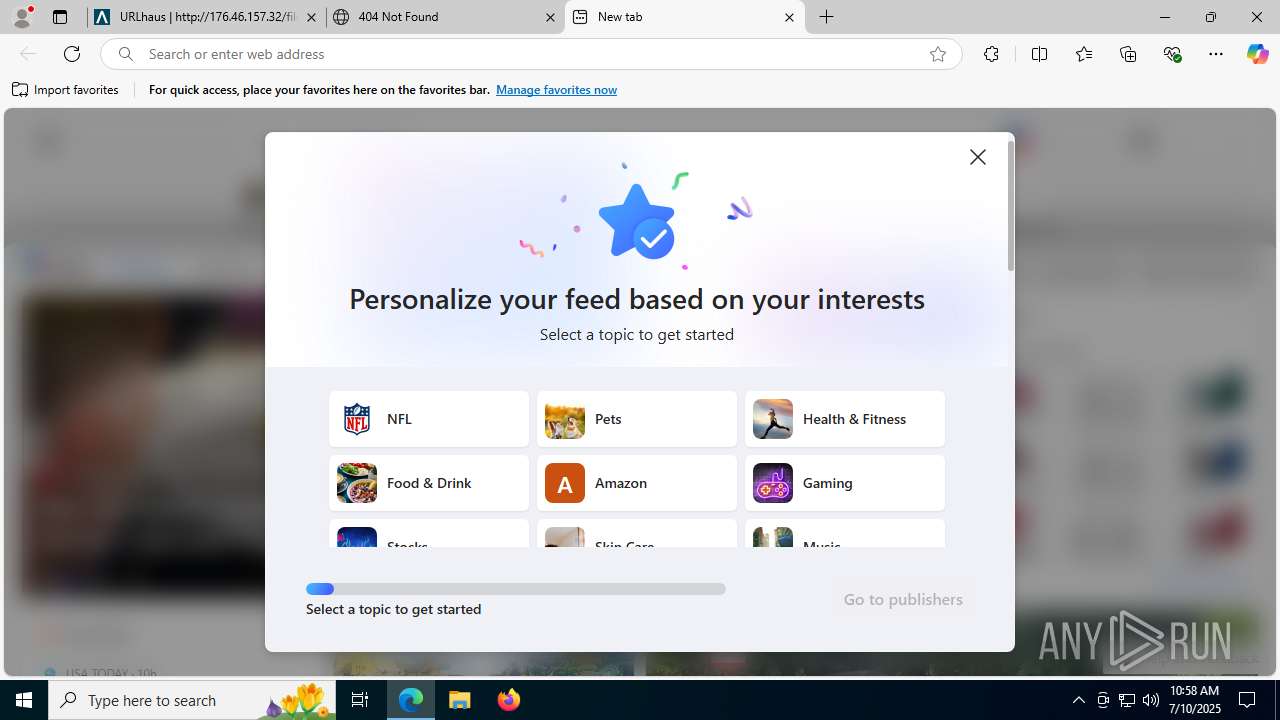
Task: Open the tab actions menu icon
Action: [60, 17]
